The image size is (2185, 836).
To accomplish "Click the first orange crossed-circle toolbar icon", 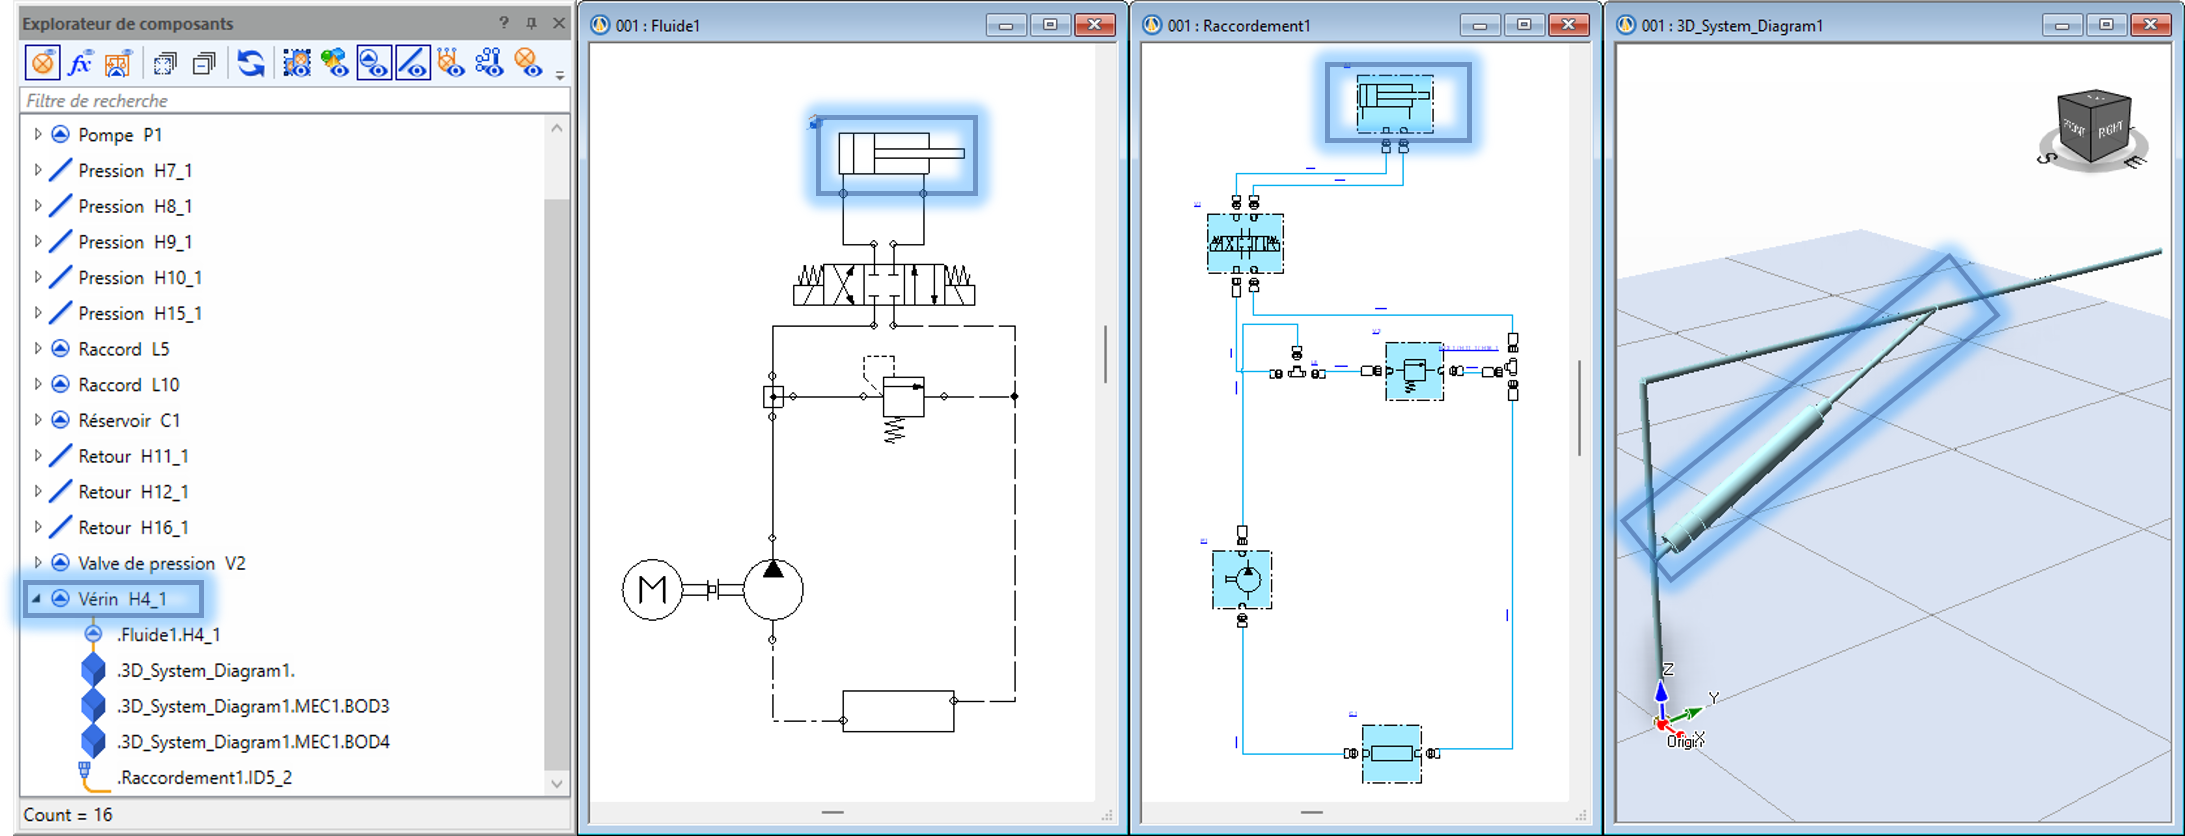I will (x=42, y=64).
